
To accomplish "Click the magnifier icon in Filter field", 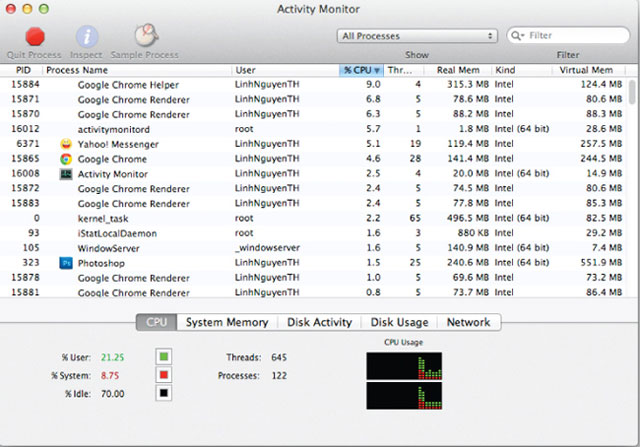I will click(x=517, y=36).
